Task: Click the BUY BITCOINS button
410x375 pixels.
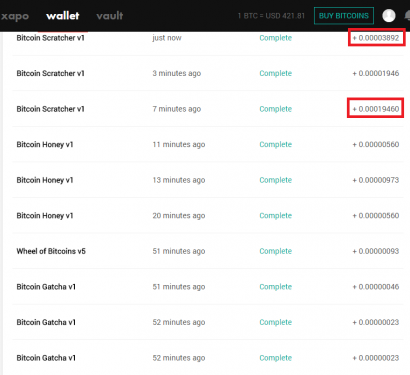Action: (x=344, y=16)
